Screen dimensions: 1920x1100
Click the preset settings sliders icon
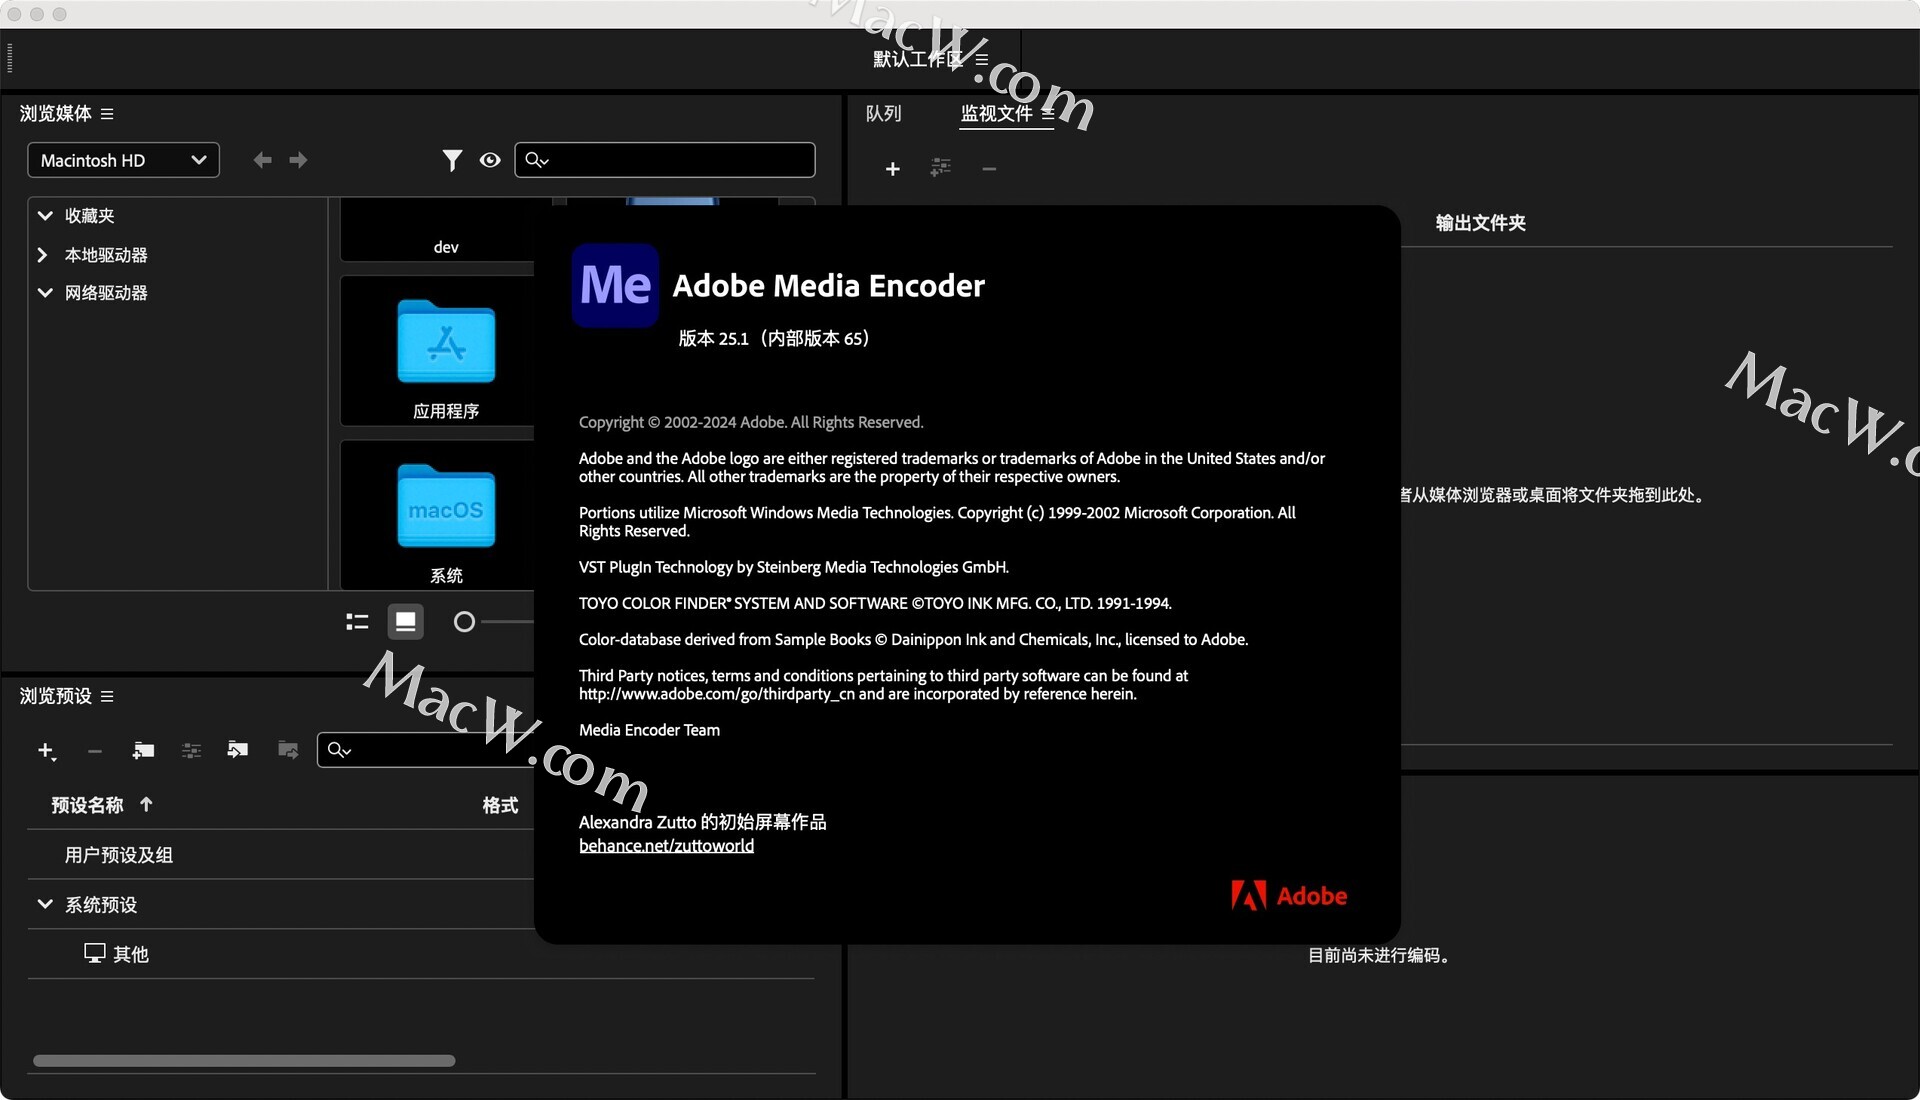(191, 750)
